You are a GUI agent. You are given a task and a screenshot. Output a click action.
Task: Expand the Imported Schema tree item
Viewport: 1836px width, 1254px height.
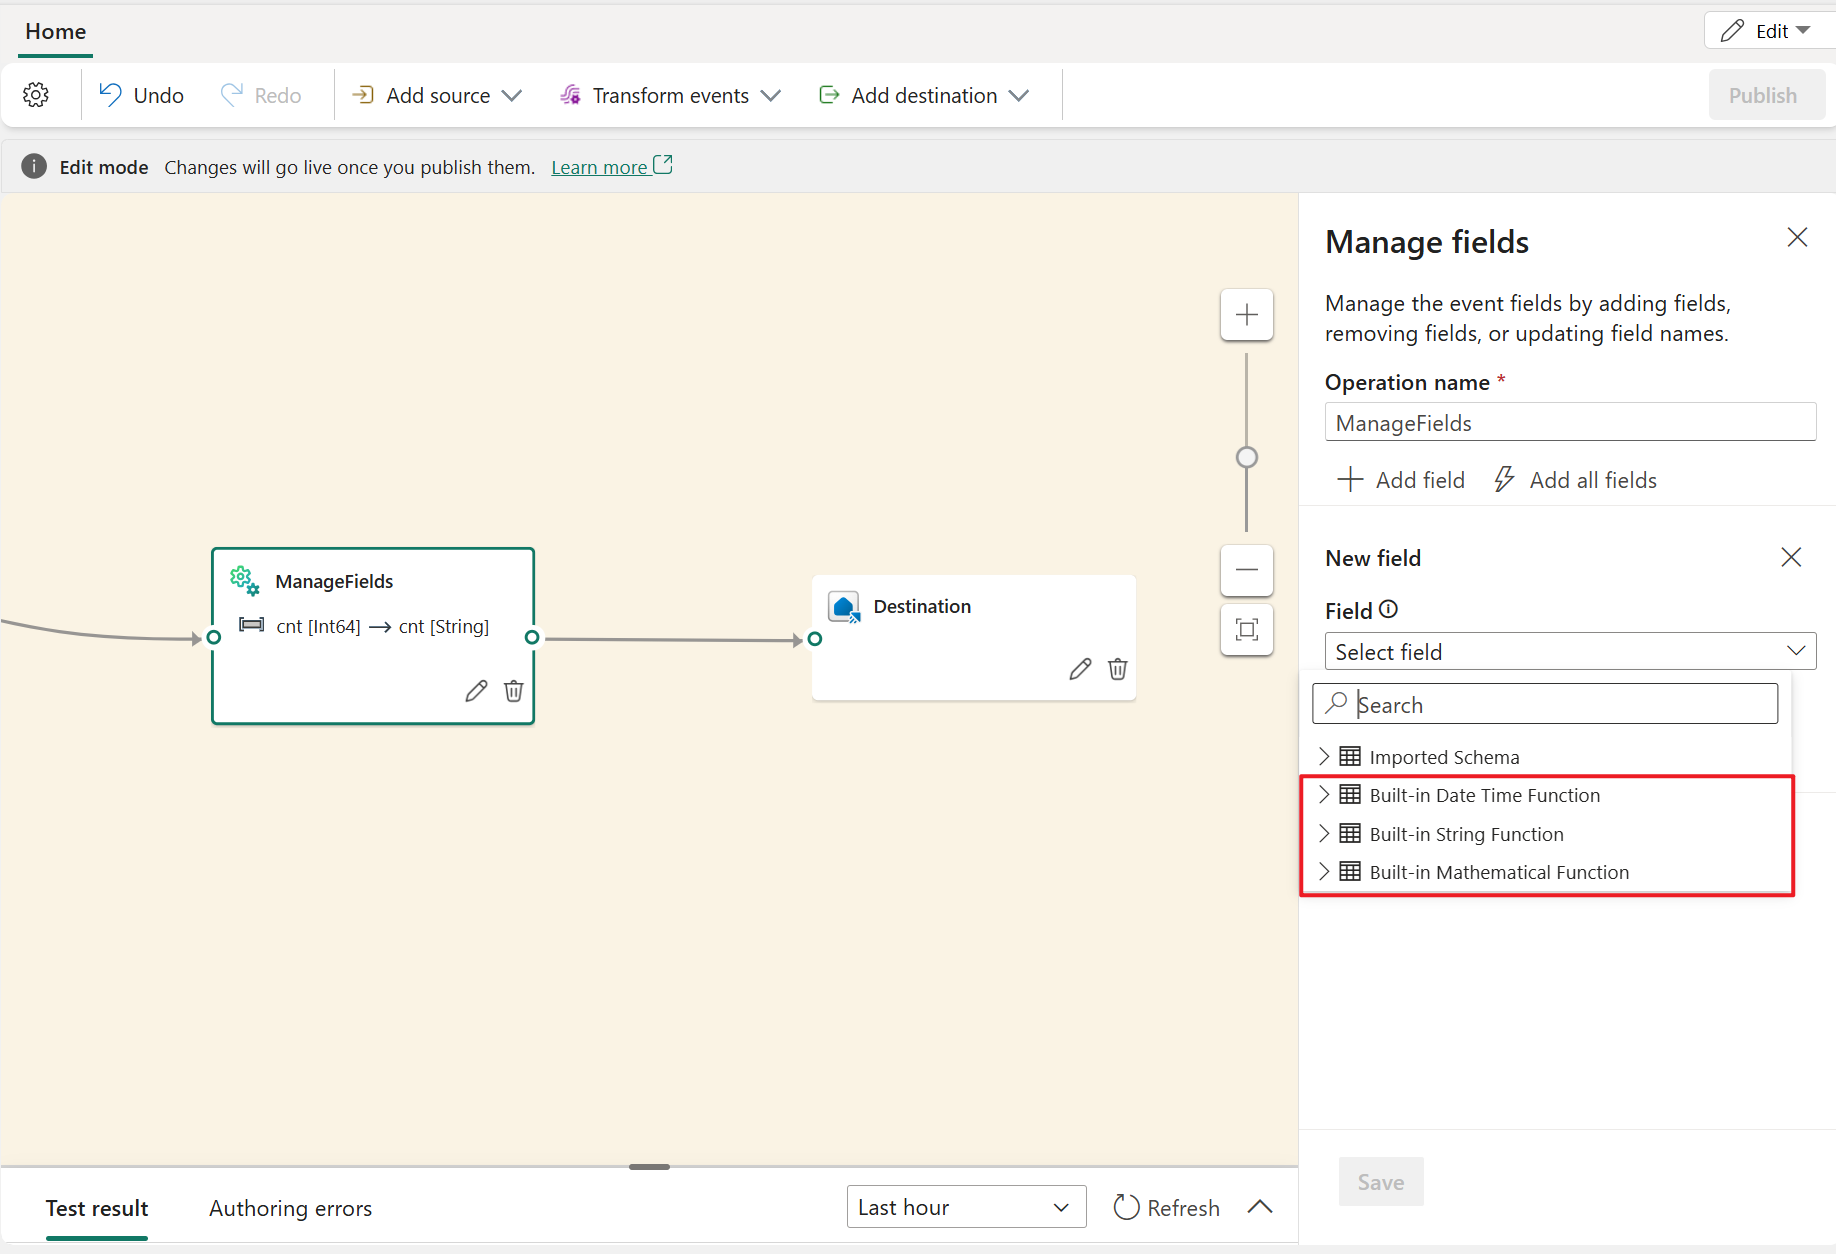pyautogui.click(x=1324, y=756)
